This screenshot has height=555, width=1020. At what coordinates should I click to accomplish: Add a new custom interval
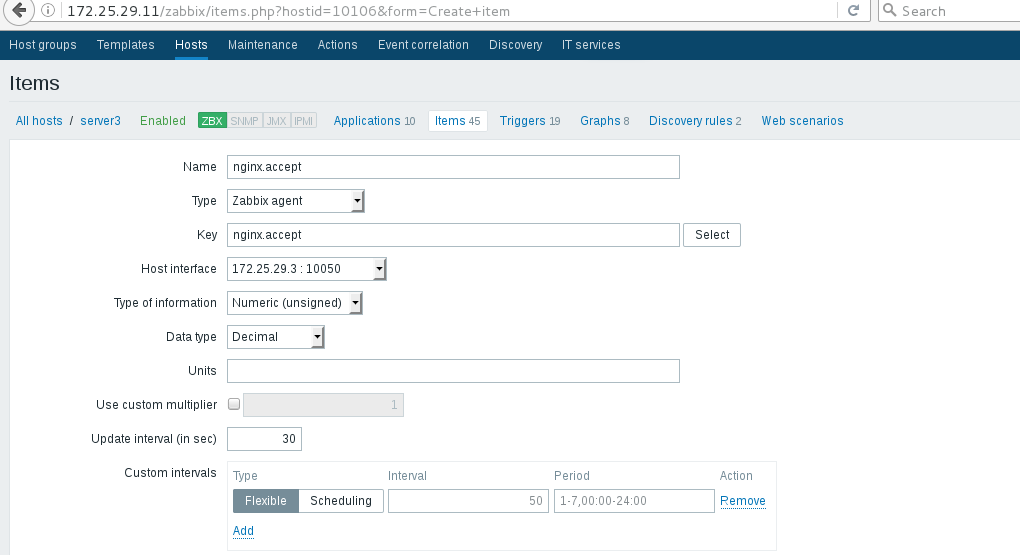(x=243, y=530)
